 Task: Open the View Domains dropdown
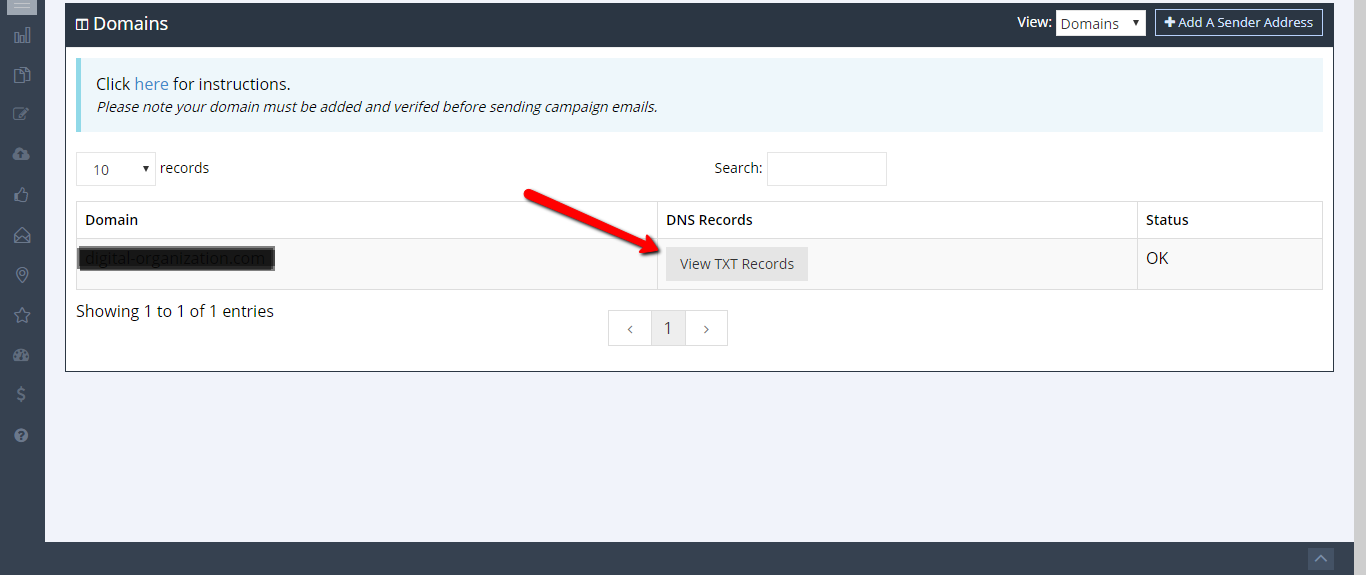coord(1100,23)
